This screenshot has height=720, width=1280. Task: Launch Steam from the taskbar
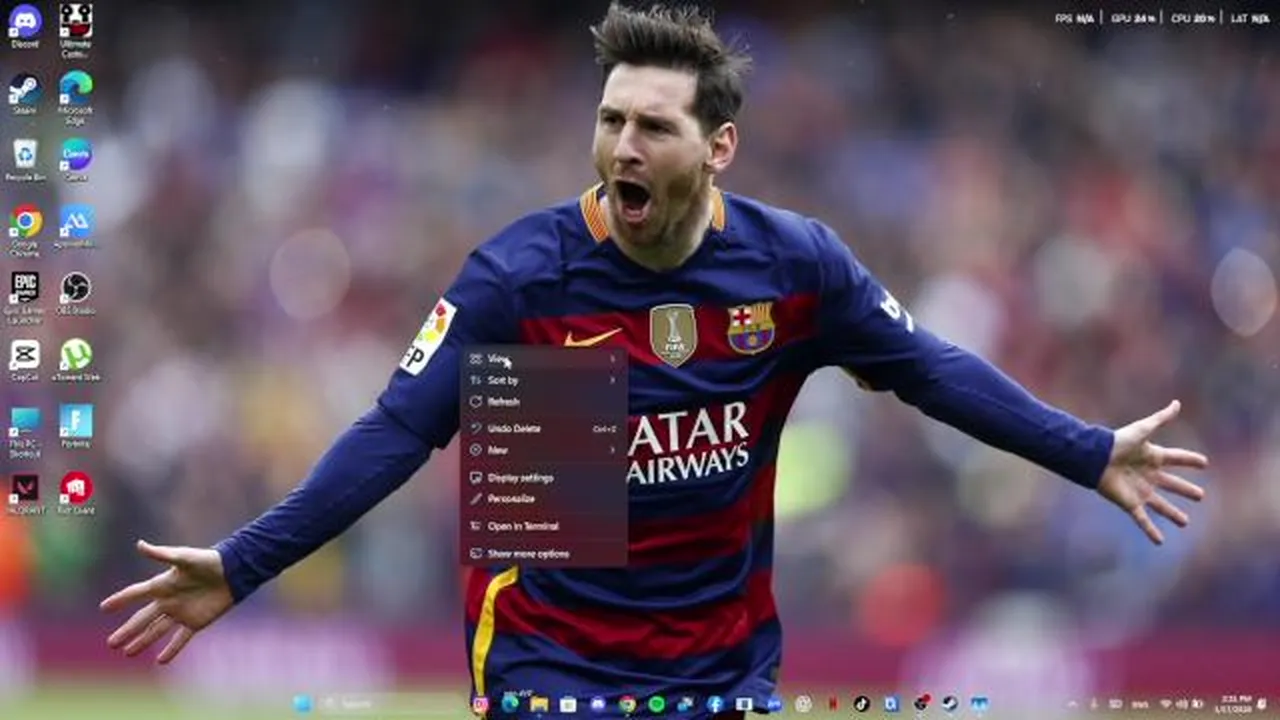point(949,704)
